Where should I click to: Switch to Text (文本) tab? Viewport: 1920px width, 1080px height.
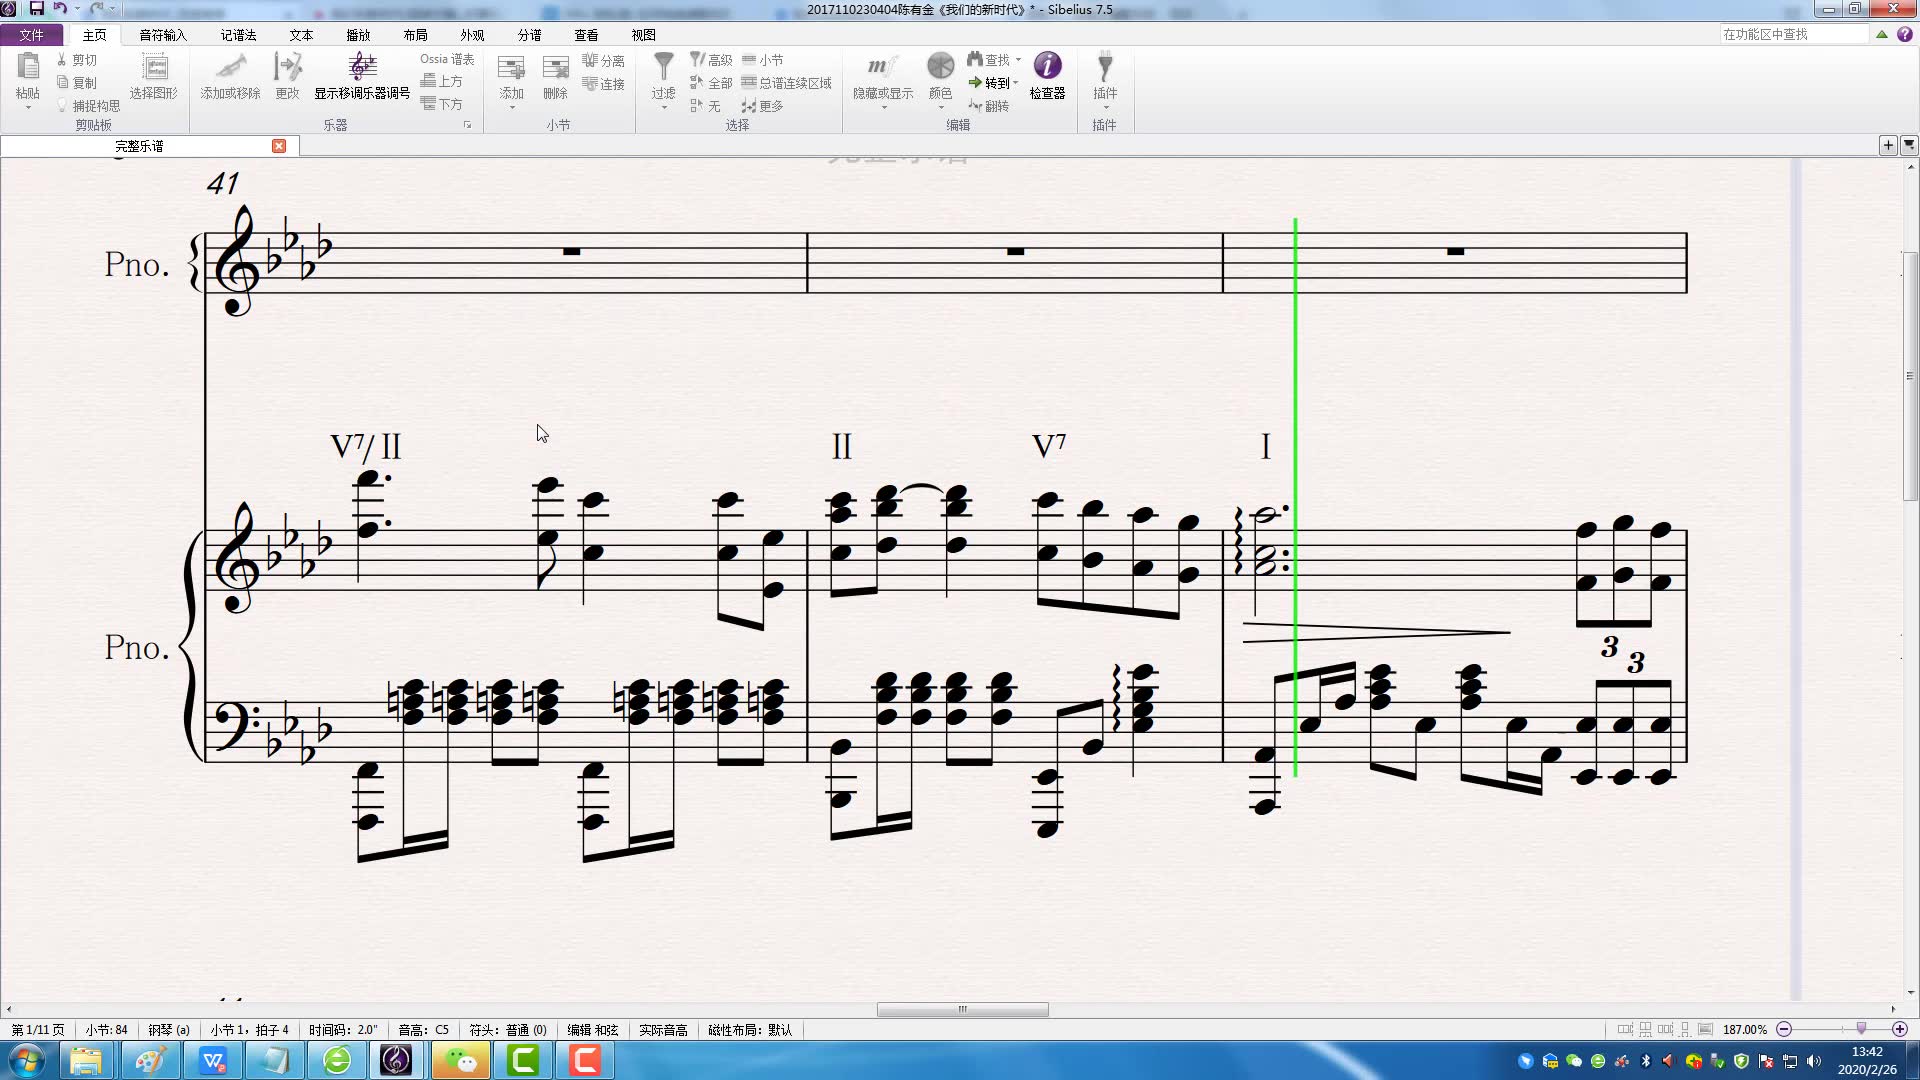tap(301, 35)
